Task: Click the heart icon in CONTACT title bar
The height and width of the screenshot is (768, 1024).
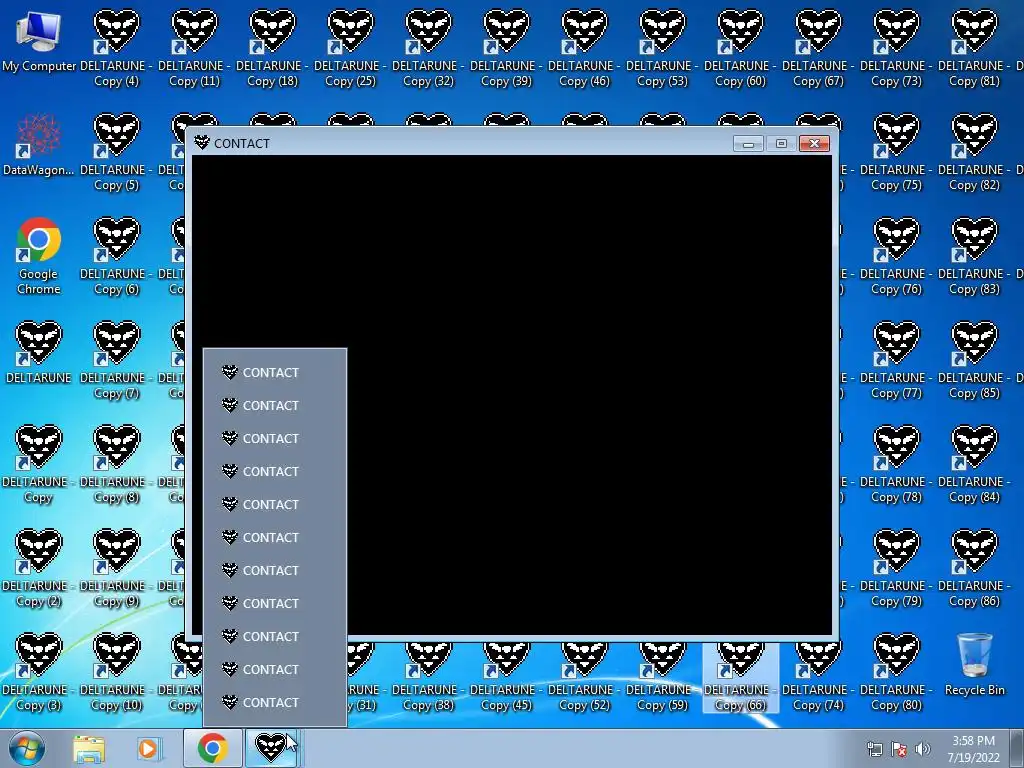Action: click(x=202, y=142)
